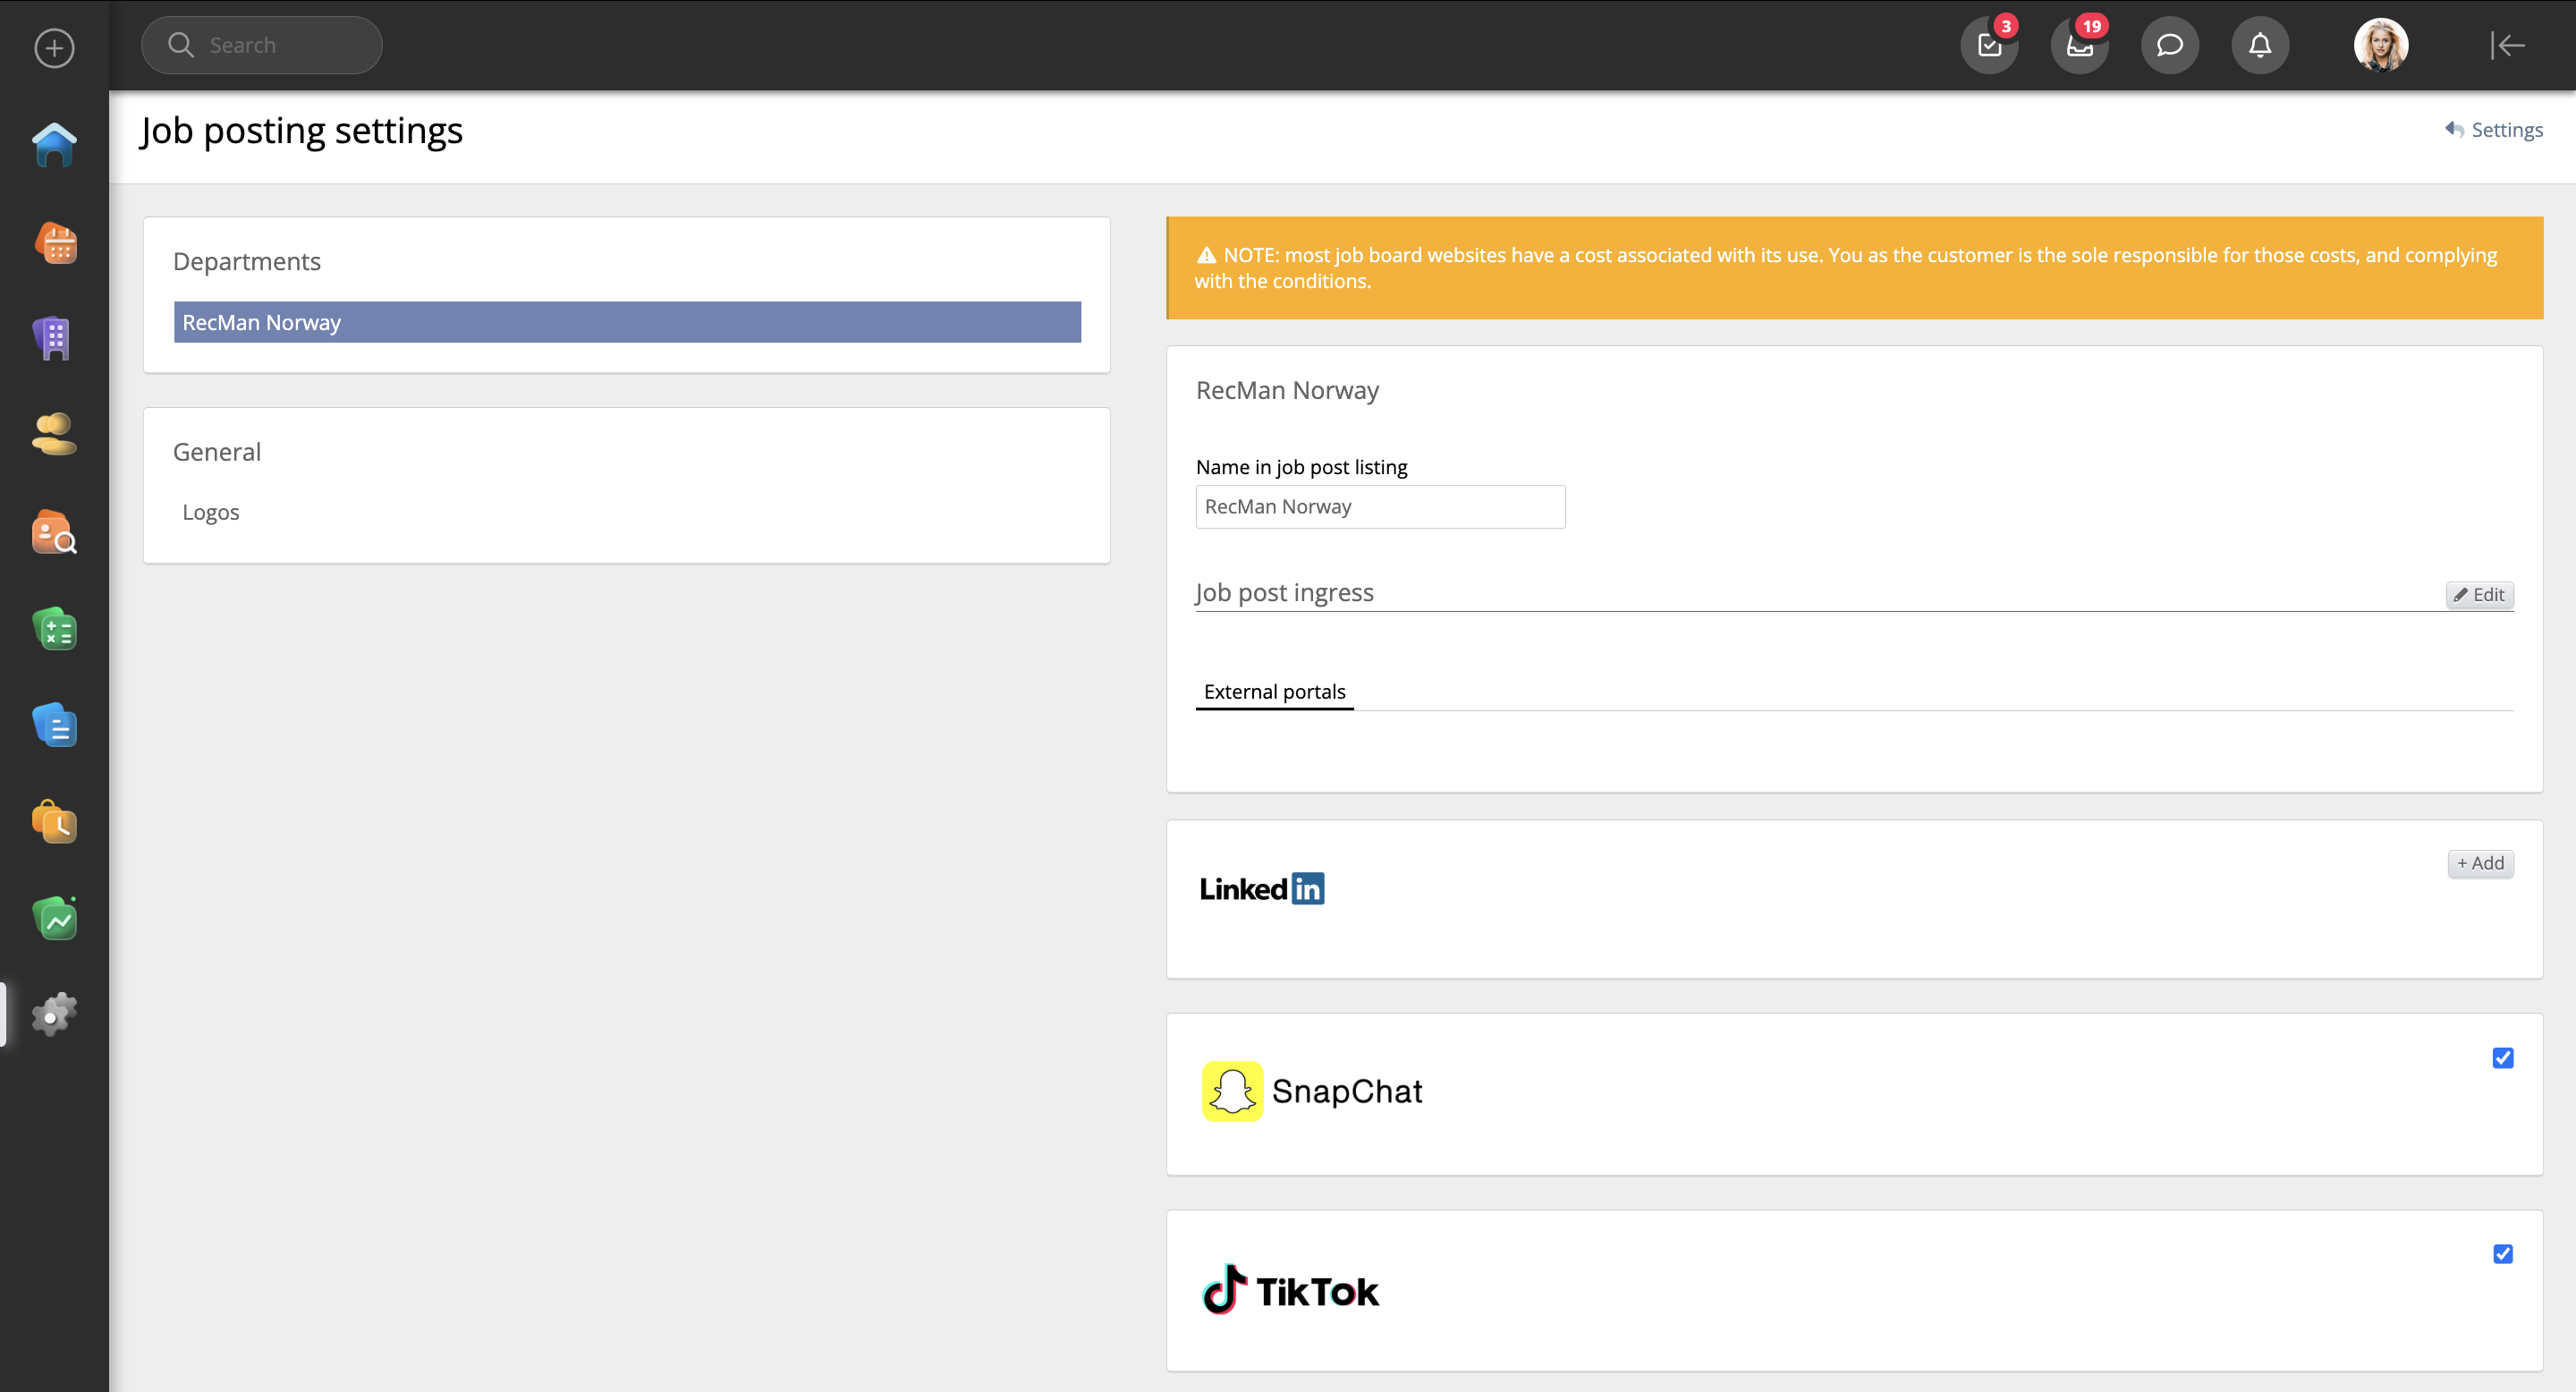Select RecMan Norway department
Screen dimensions: 2576x1392
626,322
